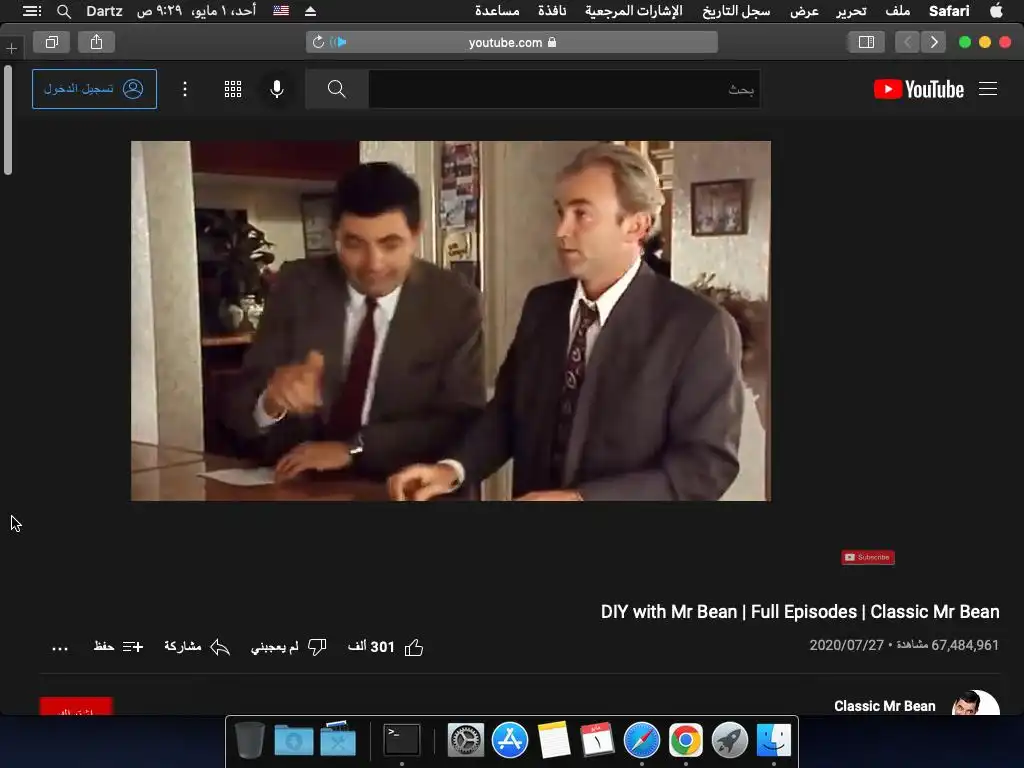
Task: Open System Preferences gear in Dock
Action: (x=466, y=740)
